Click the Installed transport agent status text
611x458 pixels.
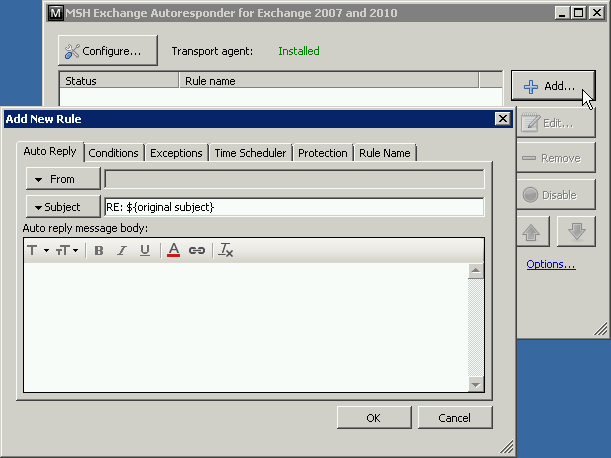coord(299,51)
